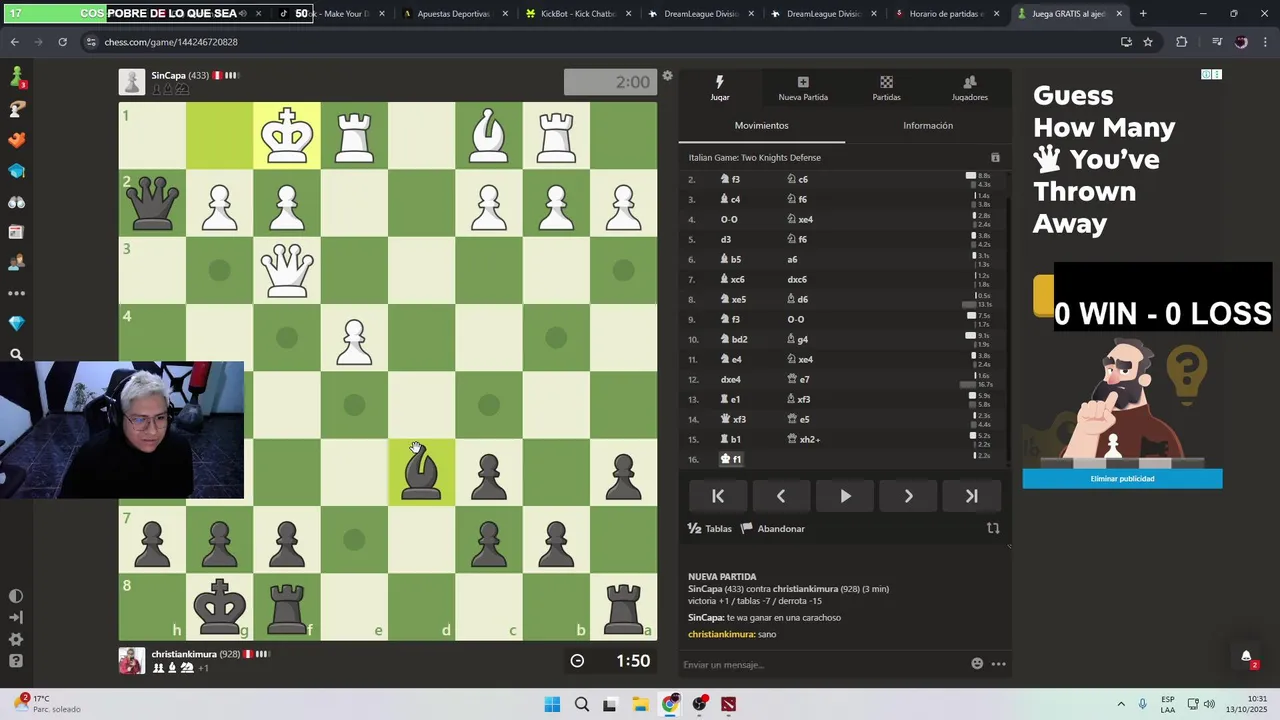
Task: Open the sidebar search magnifier
Action: point(16,355)
